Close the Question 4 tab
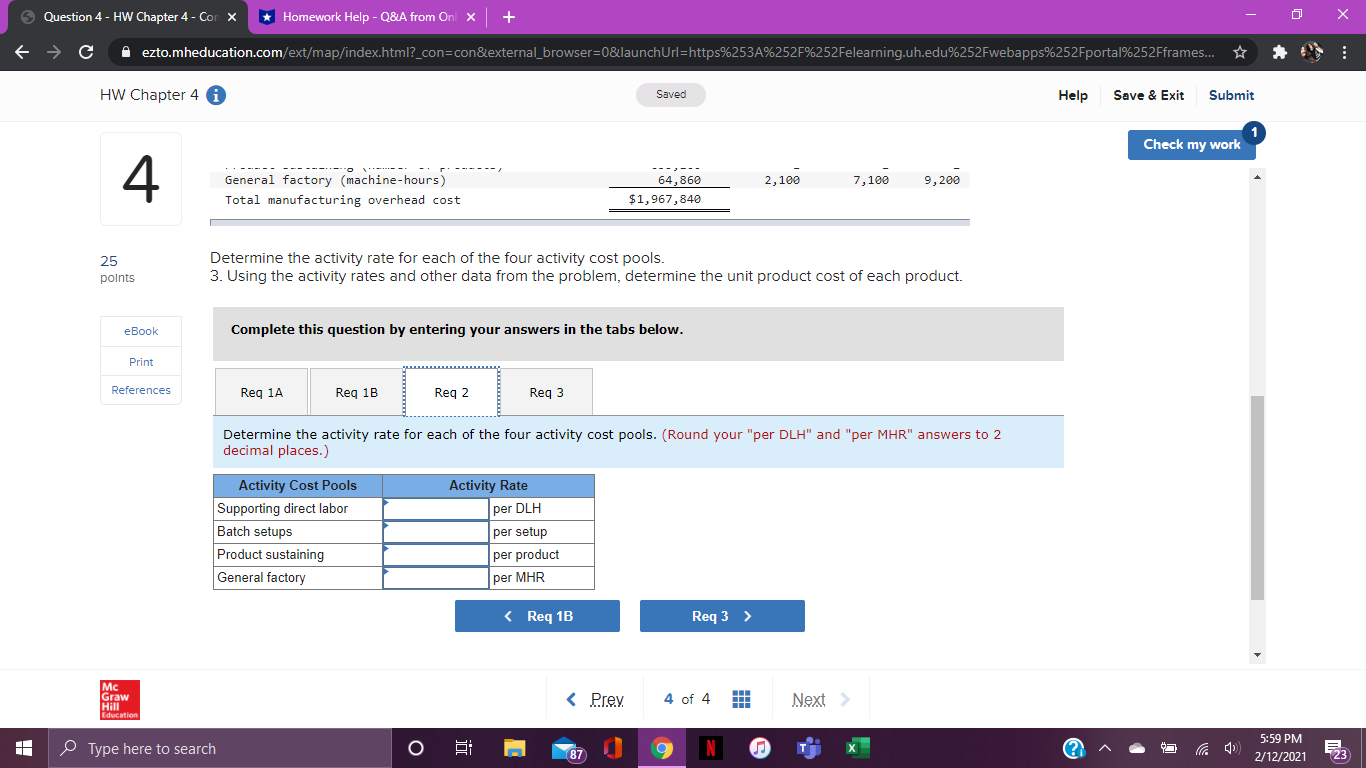1366x768 pixels. tap(231, 17)
